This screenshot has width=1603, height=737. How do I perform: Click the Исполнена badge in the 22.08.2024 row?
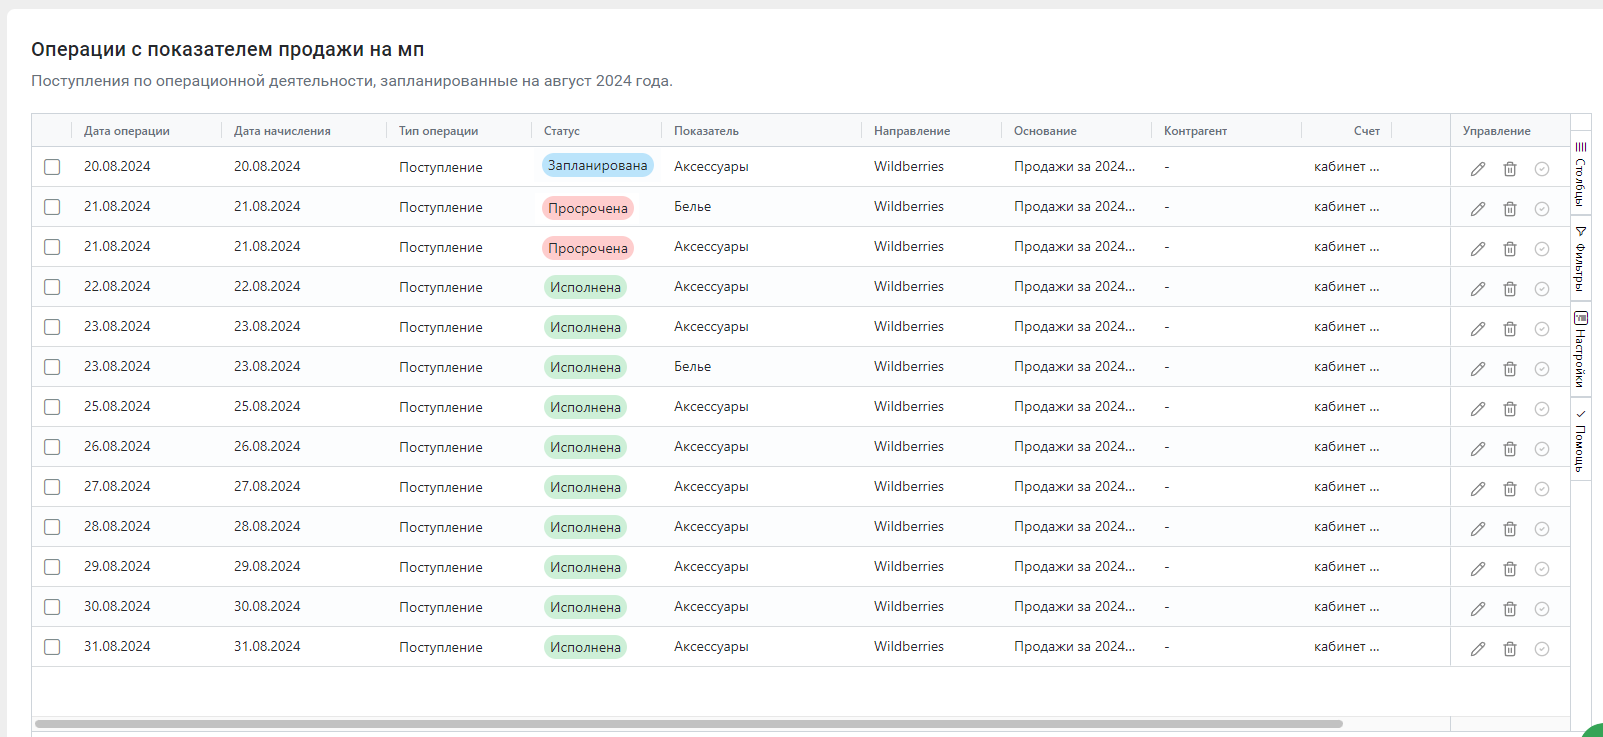coord(585,287)
